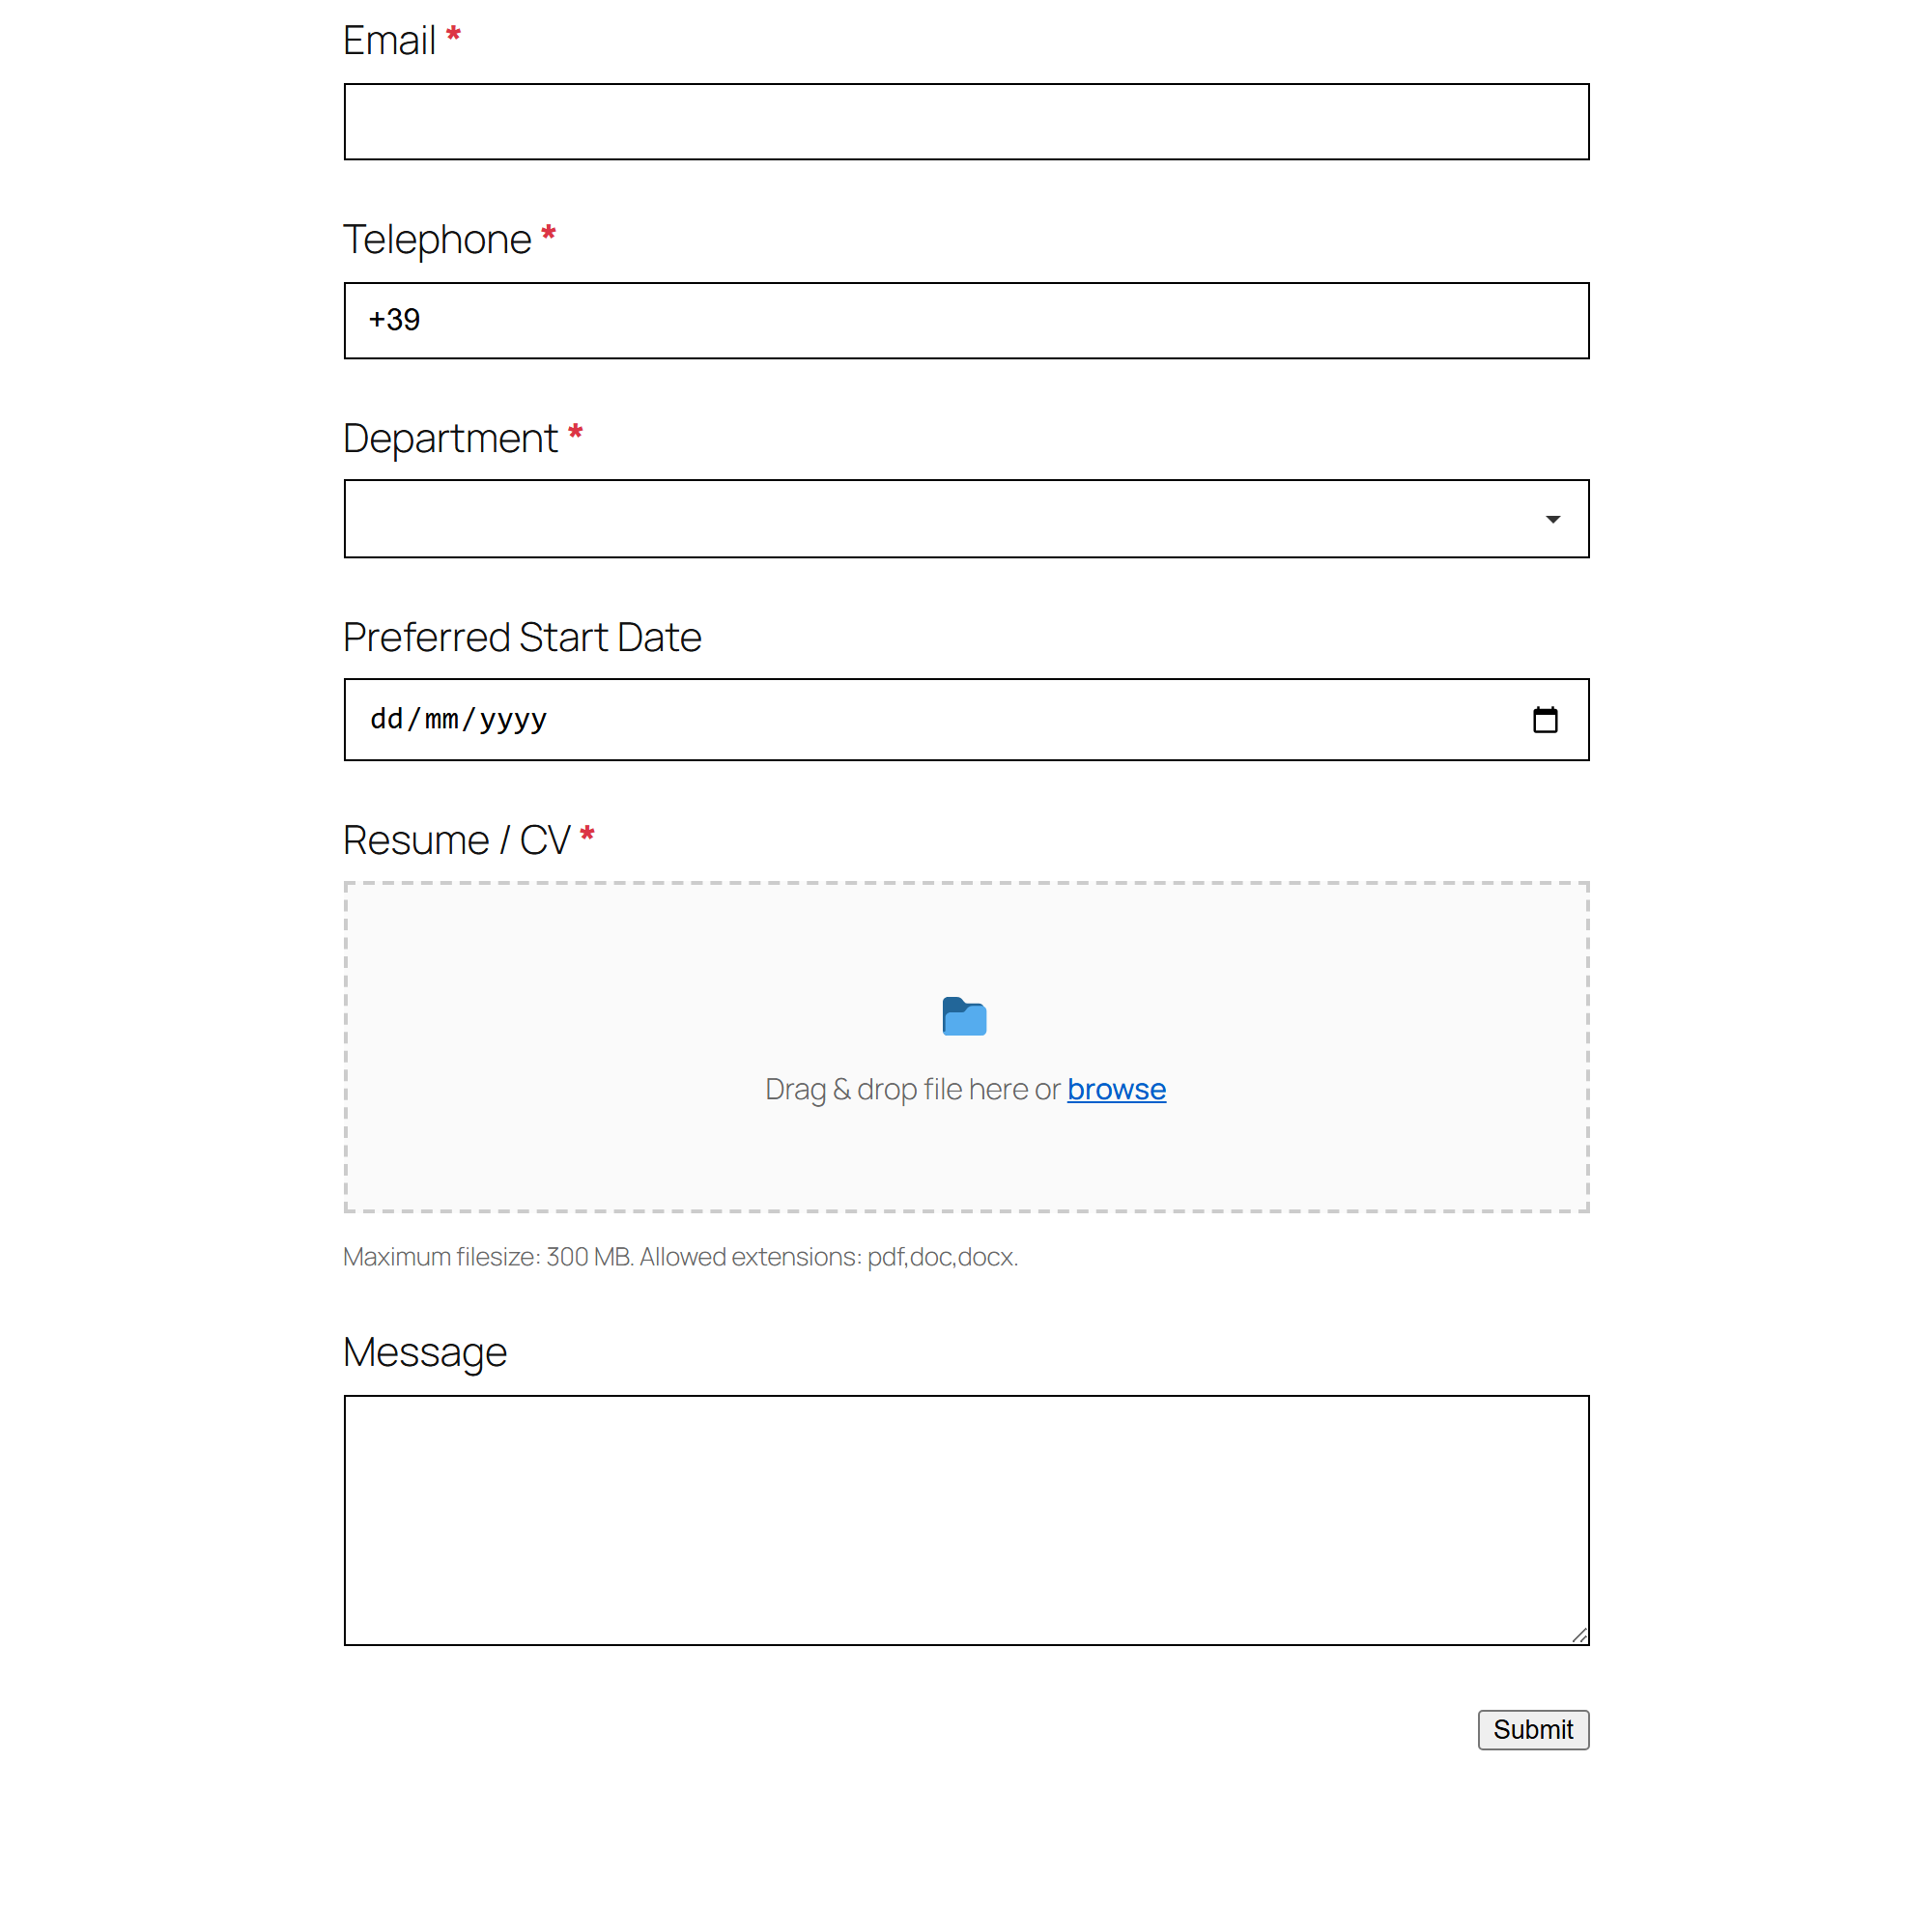
Task: Click the Message field label
Action: 425,1353
